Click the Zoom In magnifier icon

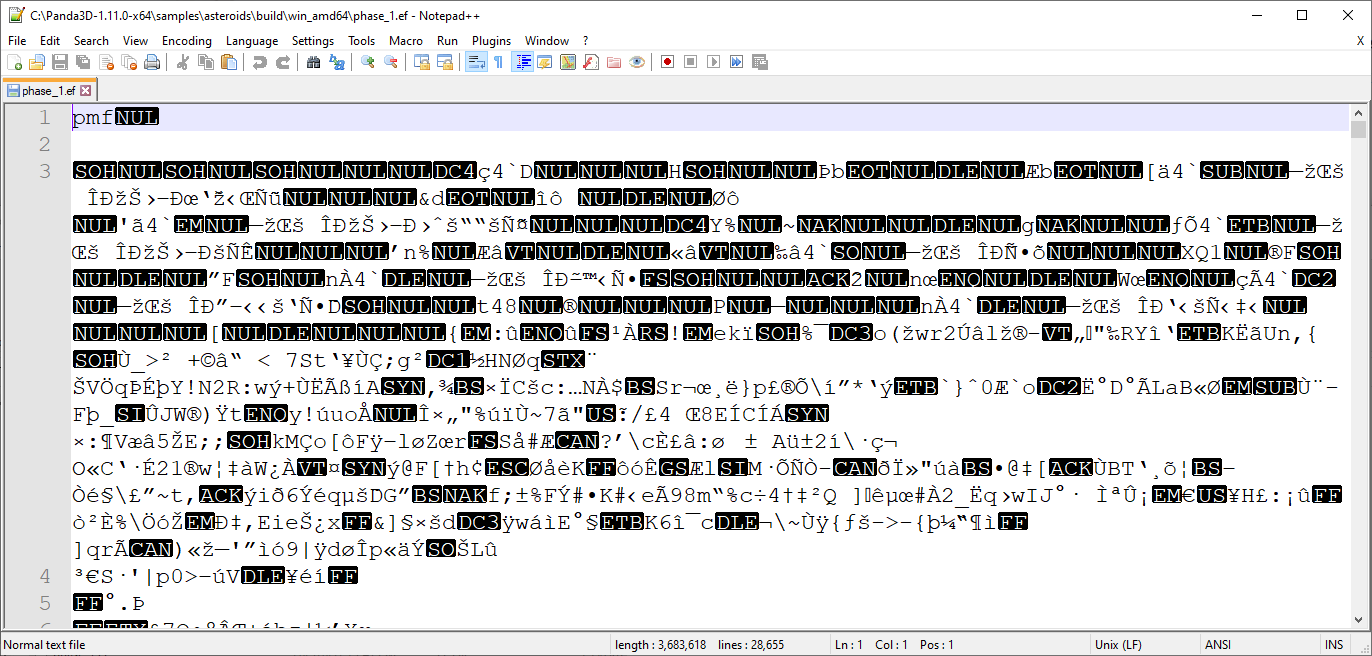coord(368,62)
